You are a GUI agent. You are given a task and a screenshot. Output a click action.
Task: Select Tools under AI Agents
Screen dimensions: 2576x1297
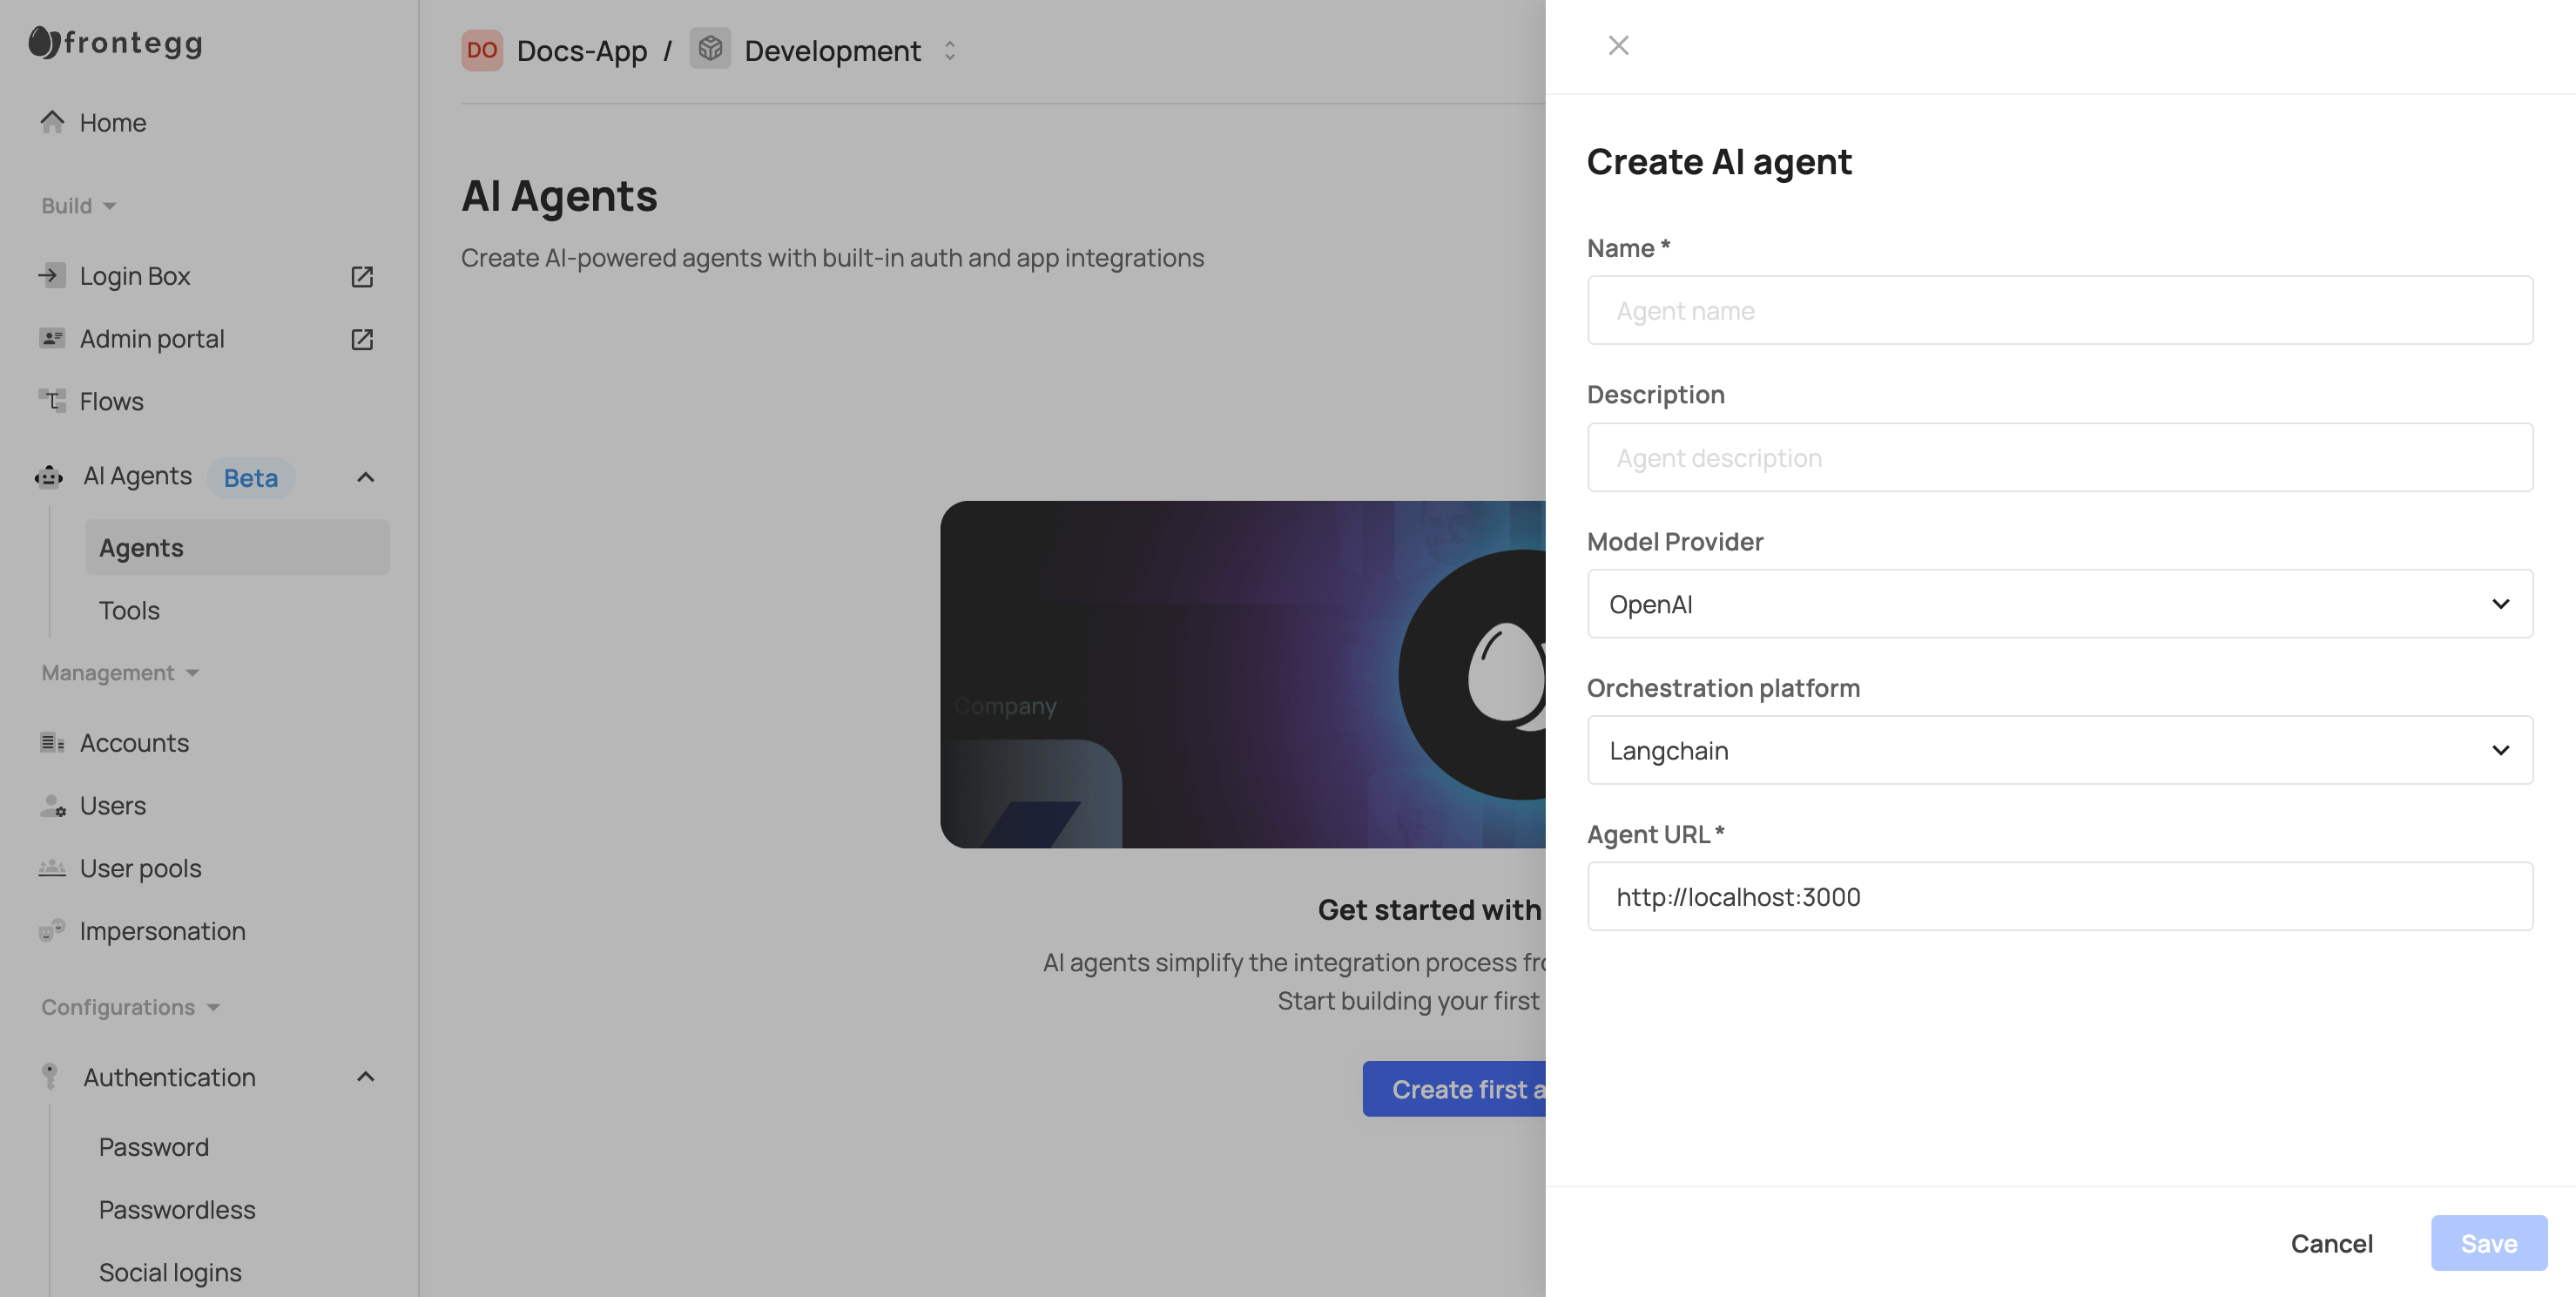(129, 610)
